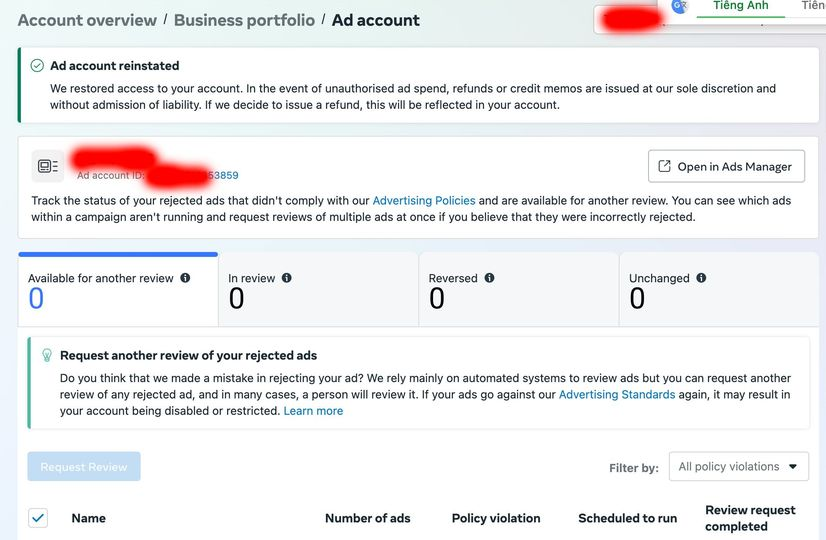Select Available for another review tab
826x540 pixels.
tap(118, 289)
